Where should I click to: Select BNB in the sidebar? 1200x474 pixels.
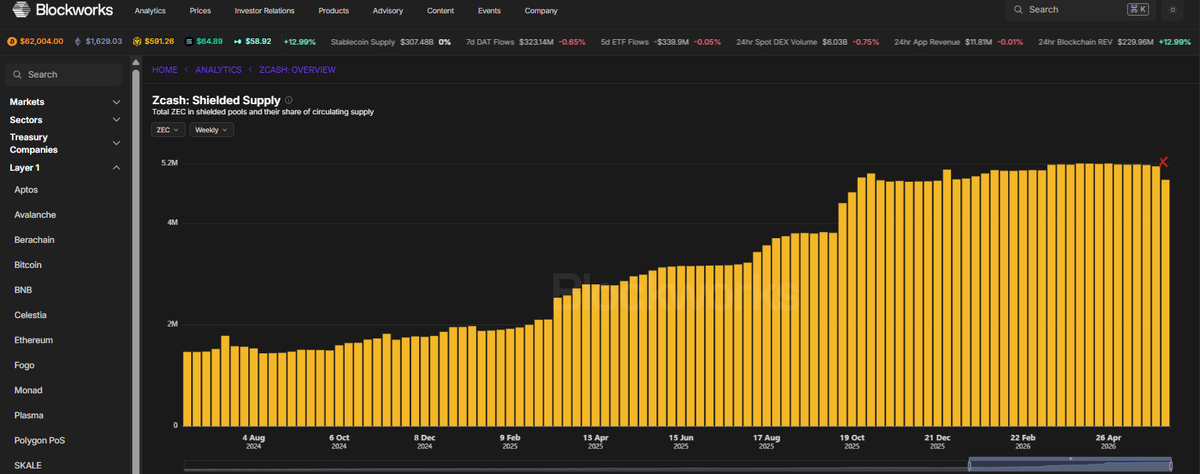tap(23, 290)
